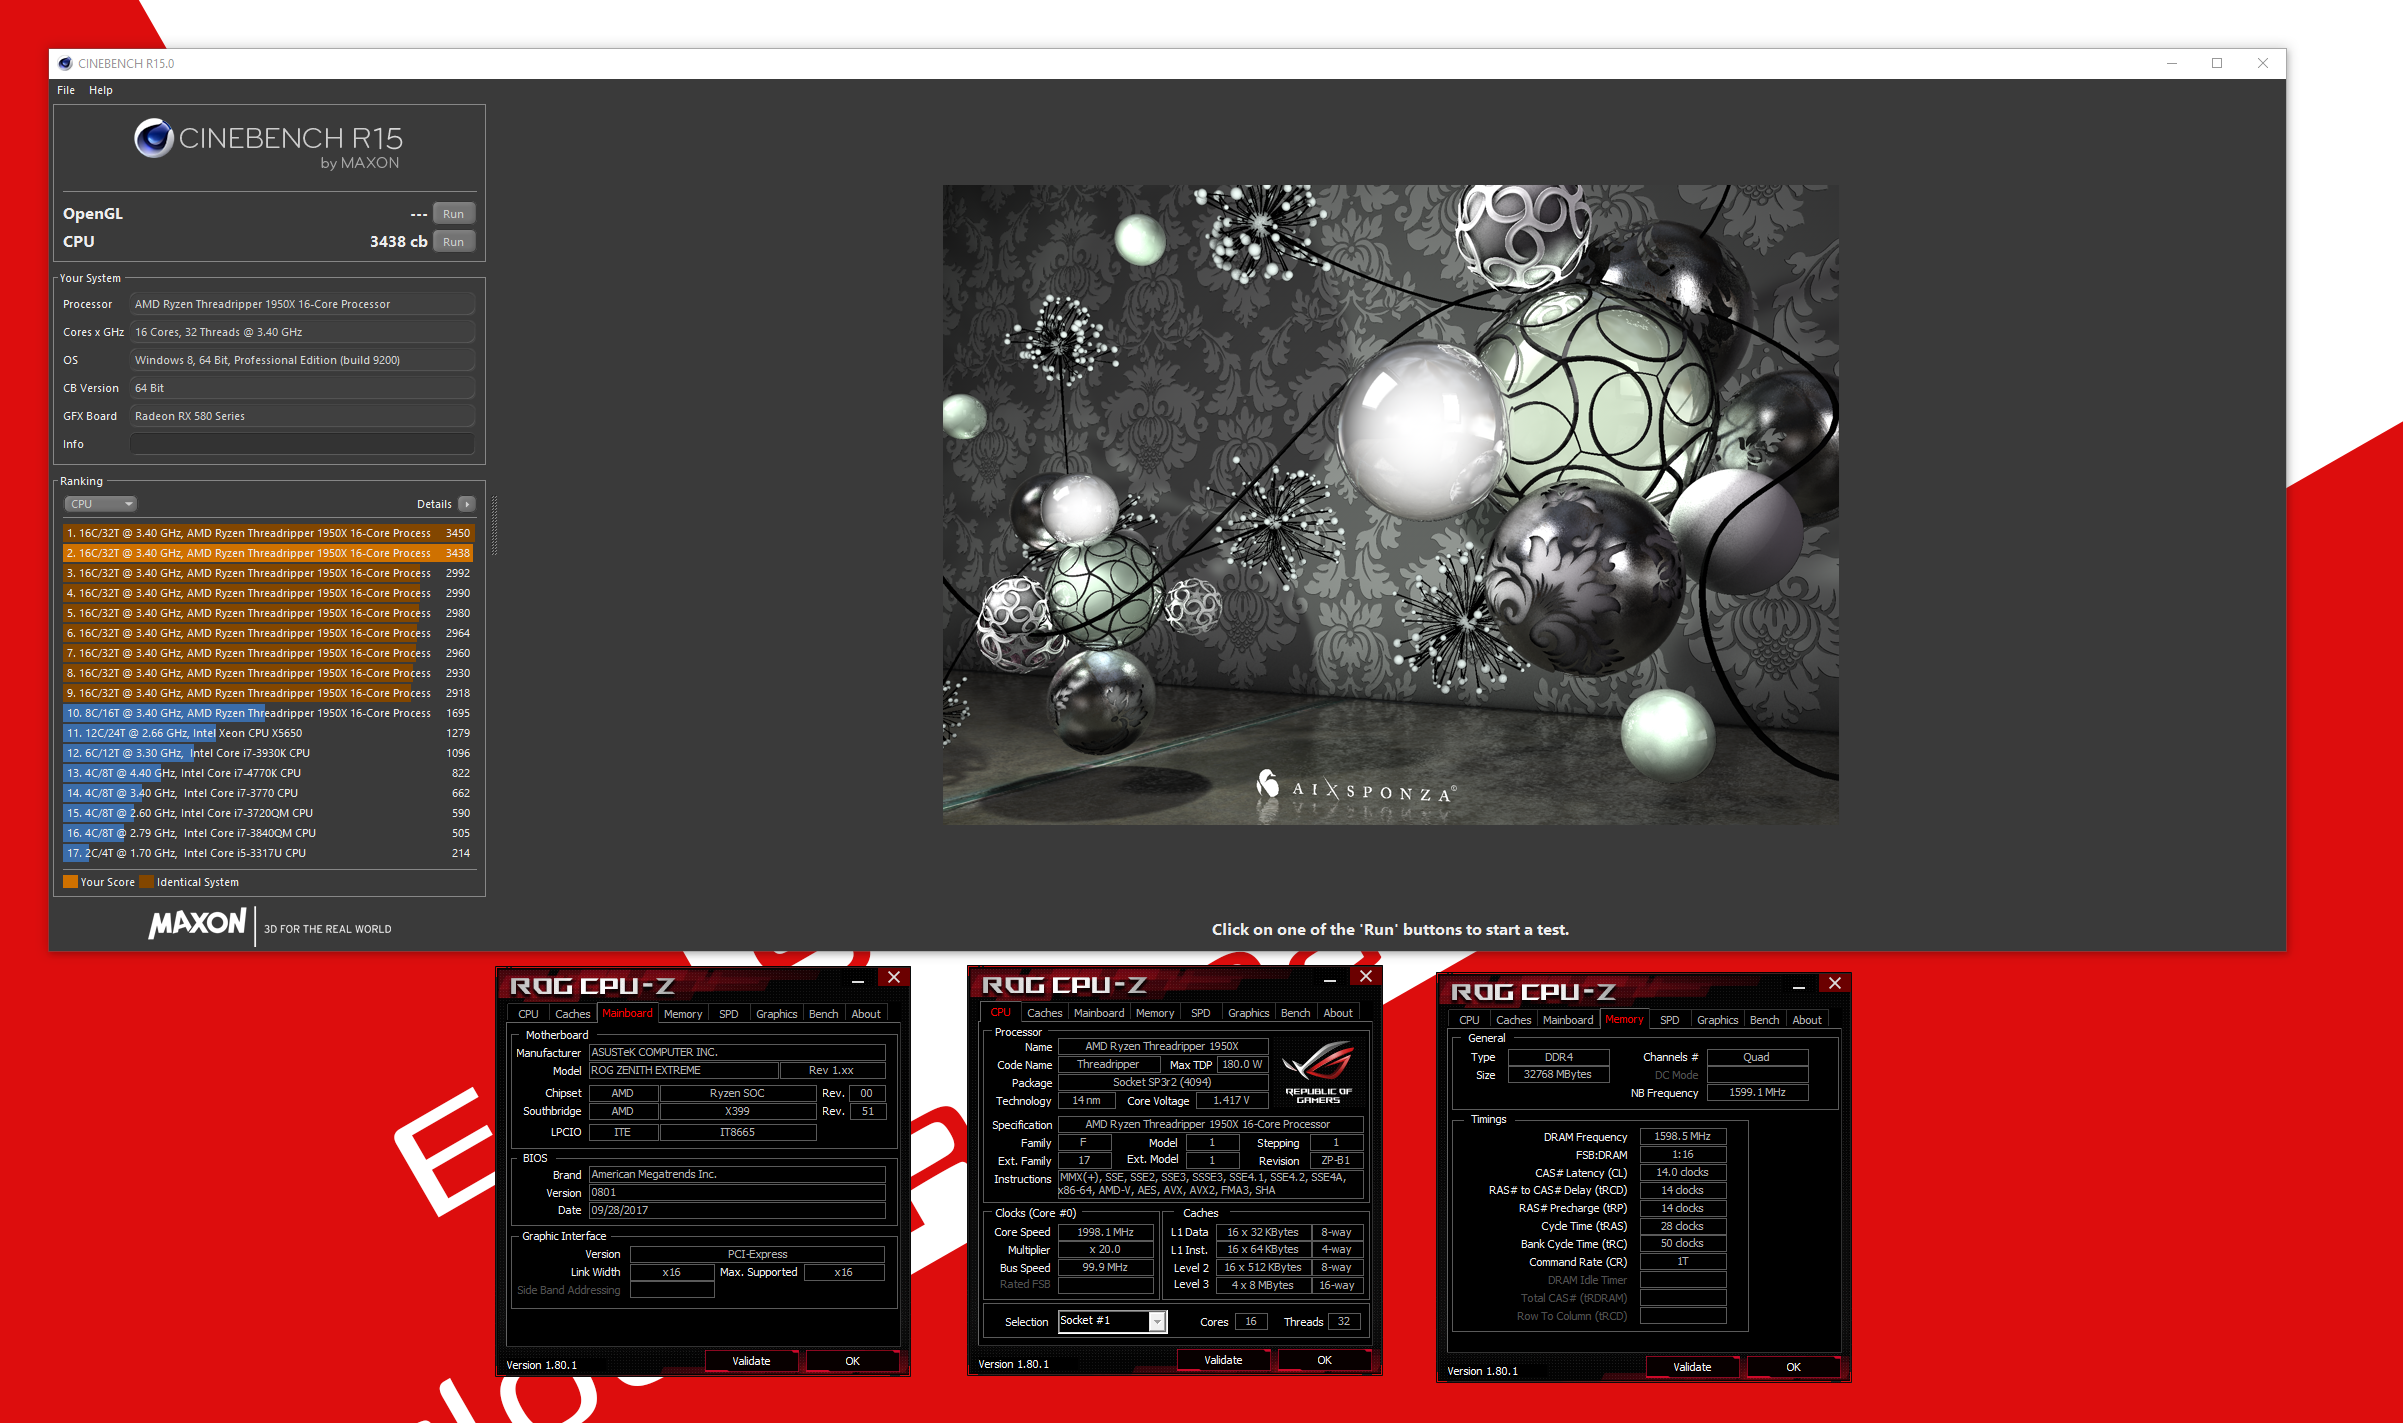Click Validate in Memory CPU-Z window

click(1692, 1367)
